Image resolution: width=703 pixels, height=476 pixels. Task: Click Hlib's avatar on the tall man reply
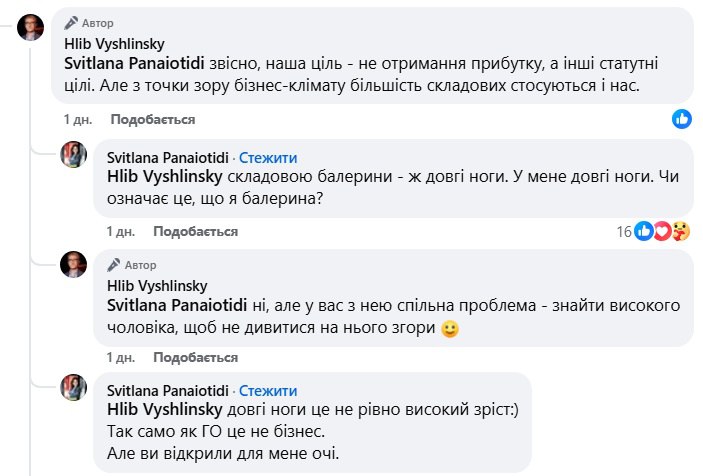[x=75, y=264]
